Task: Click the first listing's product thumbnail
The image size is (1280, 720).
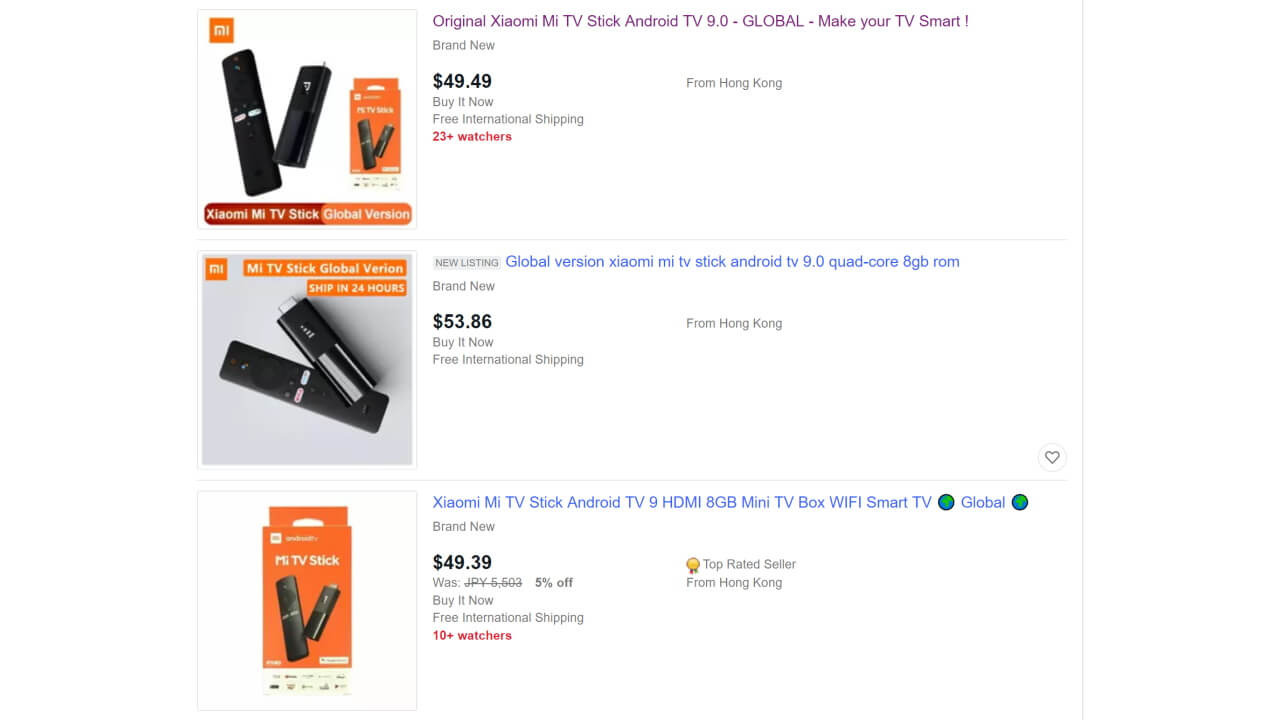Action: point(307,119)
